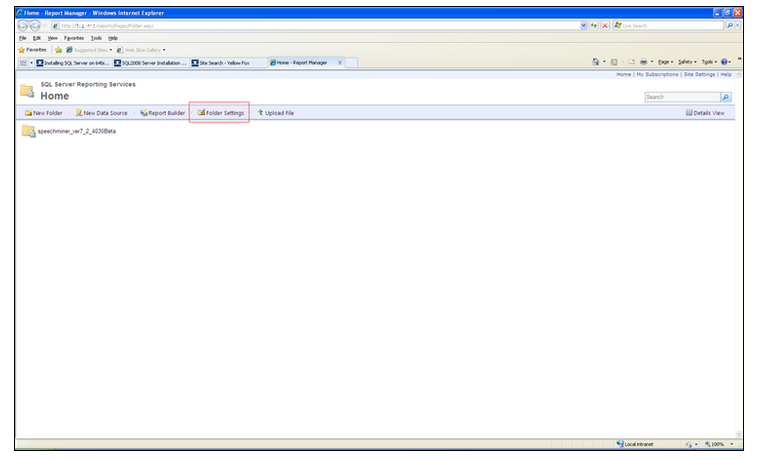757x460 pixels.
Task: Close the Home - Report Manager tab
Action: [340, 63]
